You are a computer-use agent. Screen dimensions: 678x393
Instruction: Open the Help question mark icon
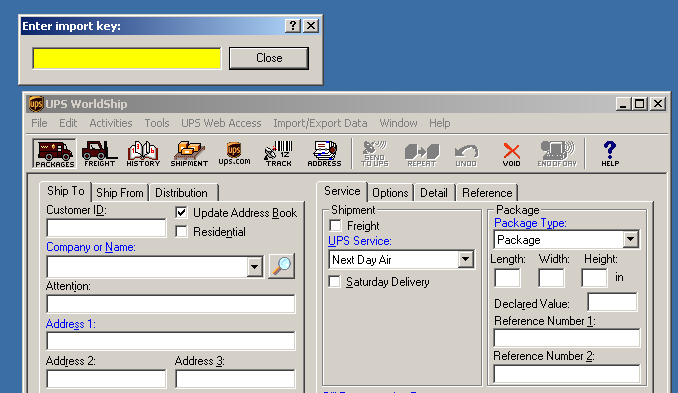[x=610, y=153]
